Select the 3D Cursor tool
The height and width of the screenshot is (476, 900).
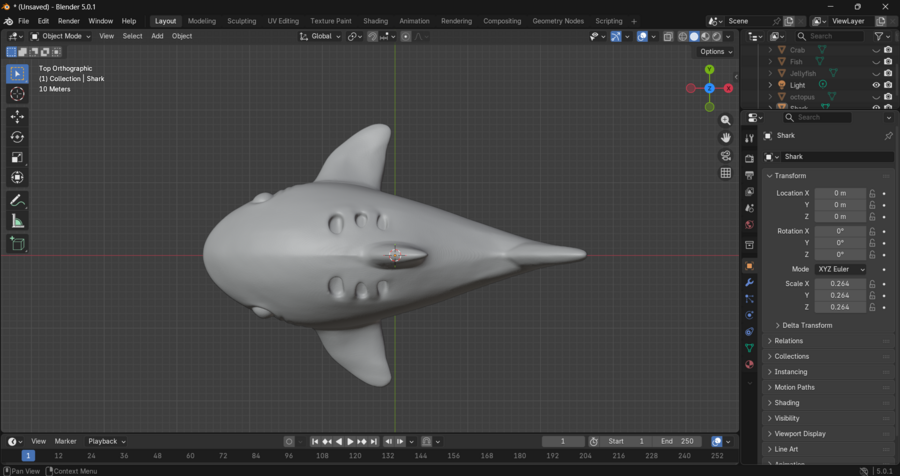click(17, 94)
